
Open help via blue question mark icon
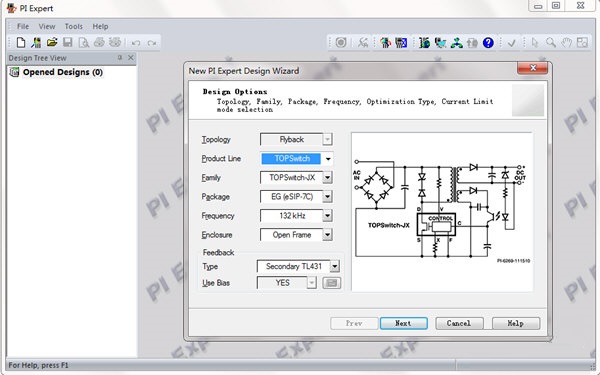[488, 42]
